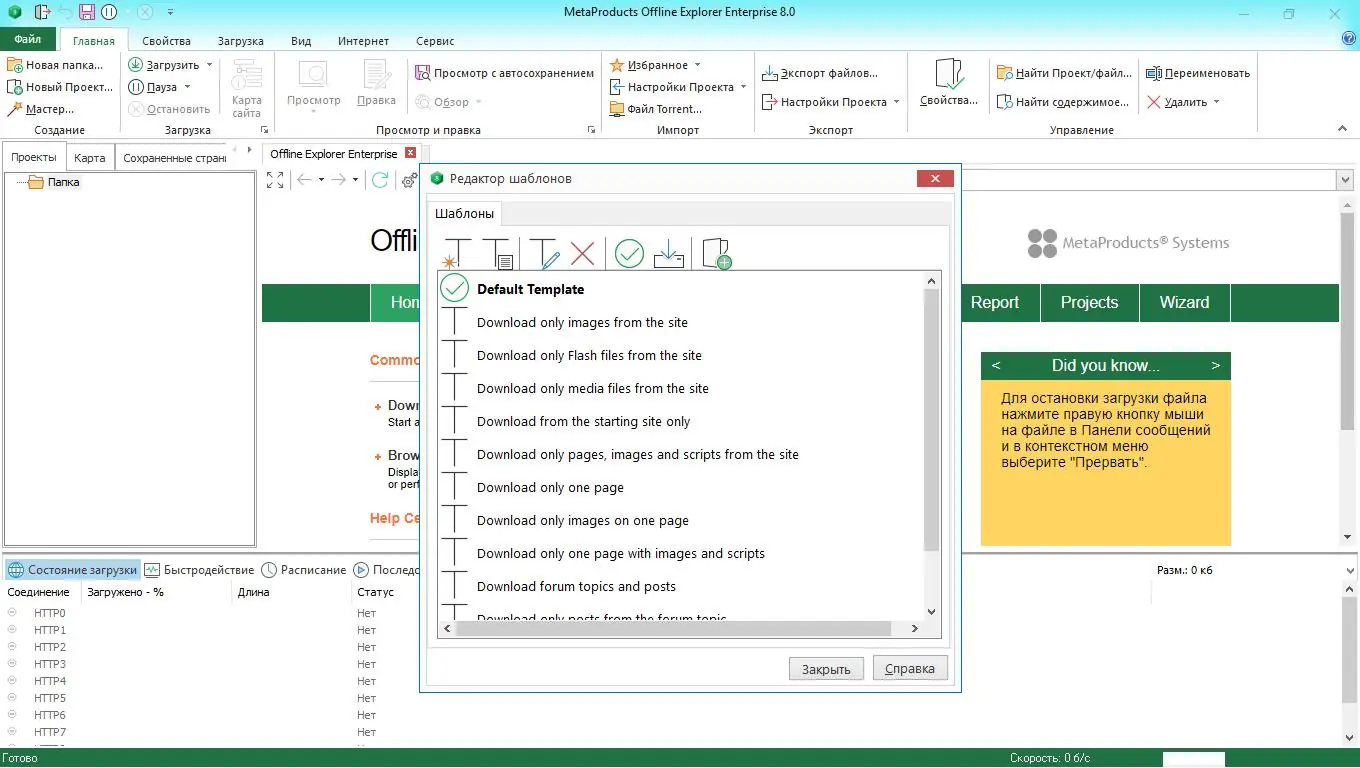Select the Default Template entry

click(682, 289)
